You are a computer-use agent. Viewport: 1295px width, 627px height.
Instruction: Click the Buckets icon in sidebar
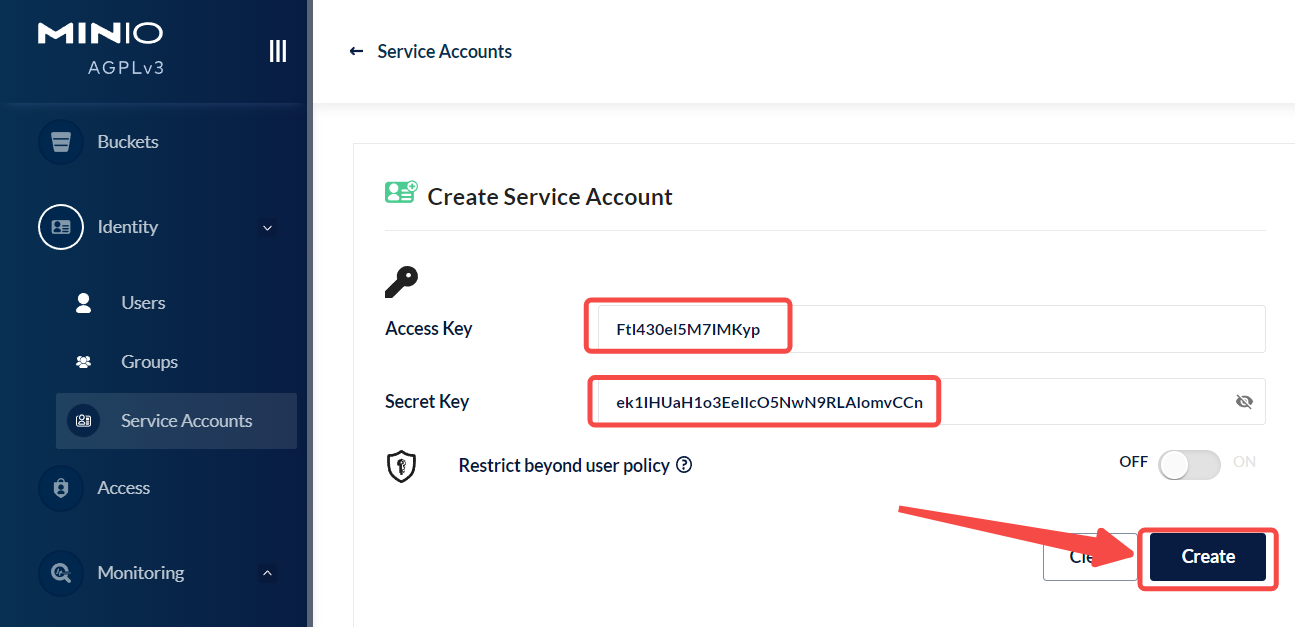pos(60,142)
